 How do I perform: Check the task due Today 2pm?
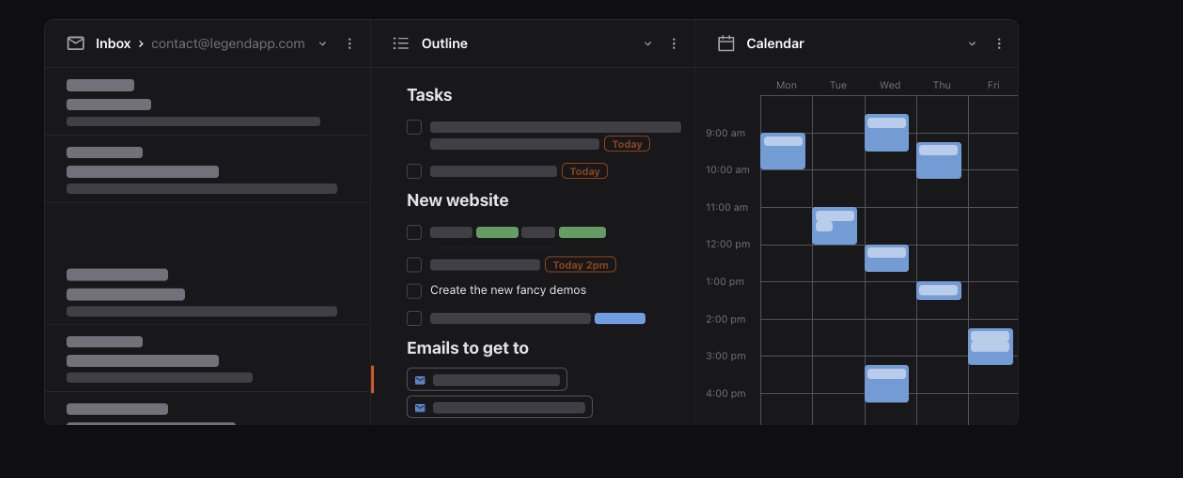pyautogui.click(x=414, y=265)
